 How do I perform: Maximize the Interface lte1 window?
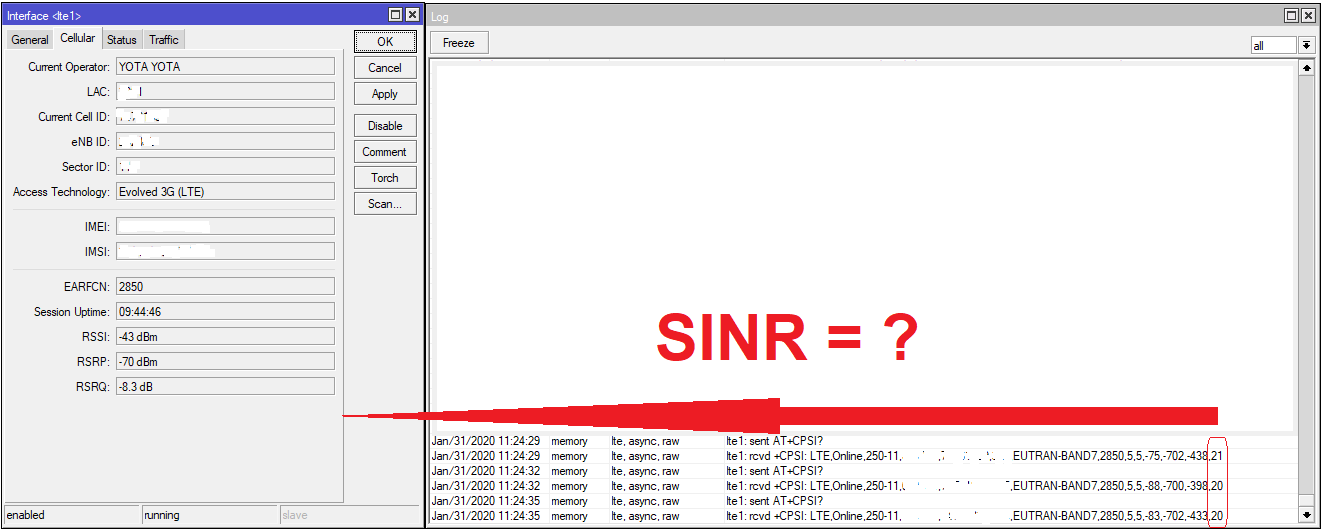tap(396, 14)
